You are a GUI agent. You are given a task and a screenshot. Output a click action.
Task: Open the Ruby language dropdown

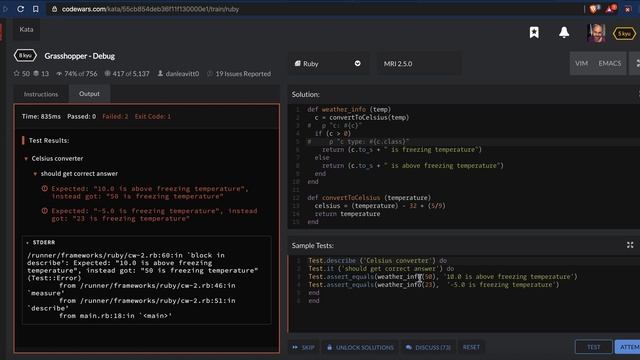point(328,64)
